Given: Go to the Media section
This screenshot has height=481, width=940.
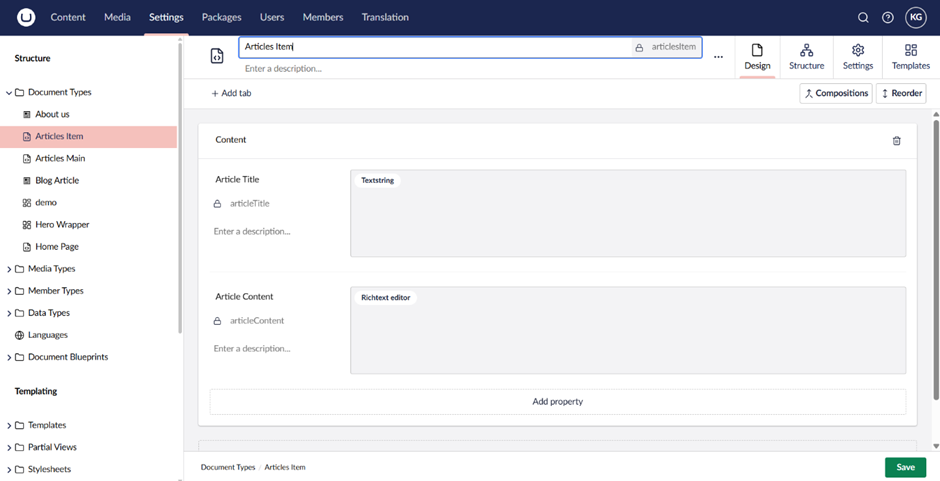Looking at the screenshot, I should (118, 17).
